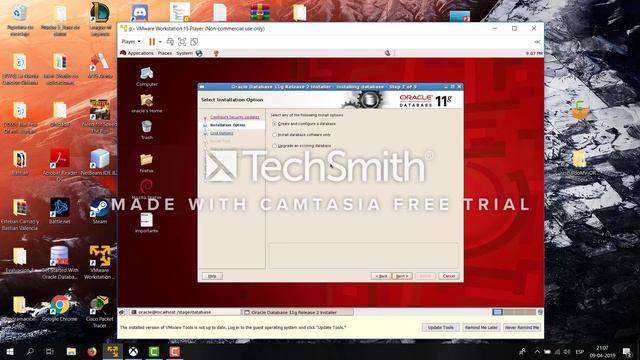640x360 pixels.
Task: Open the ESP language indicator in system tray
Action: [x=579, y=352]
